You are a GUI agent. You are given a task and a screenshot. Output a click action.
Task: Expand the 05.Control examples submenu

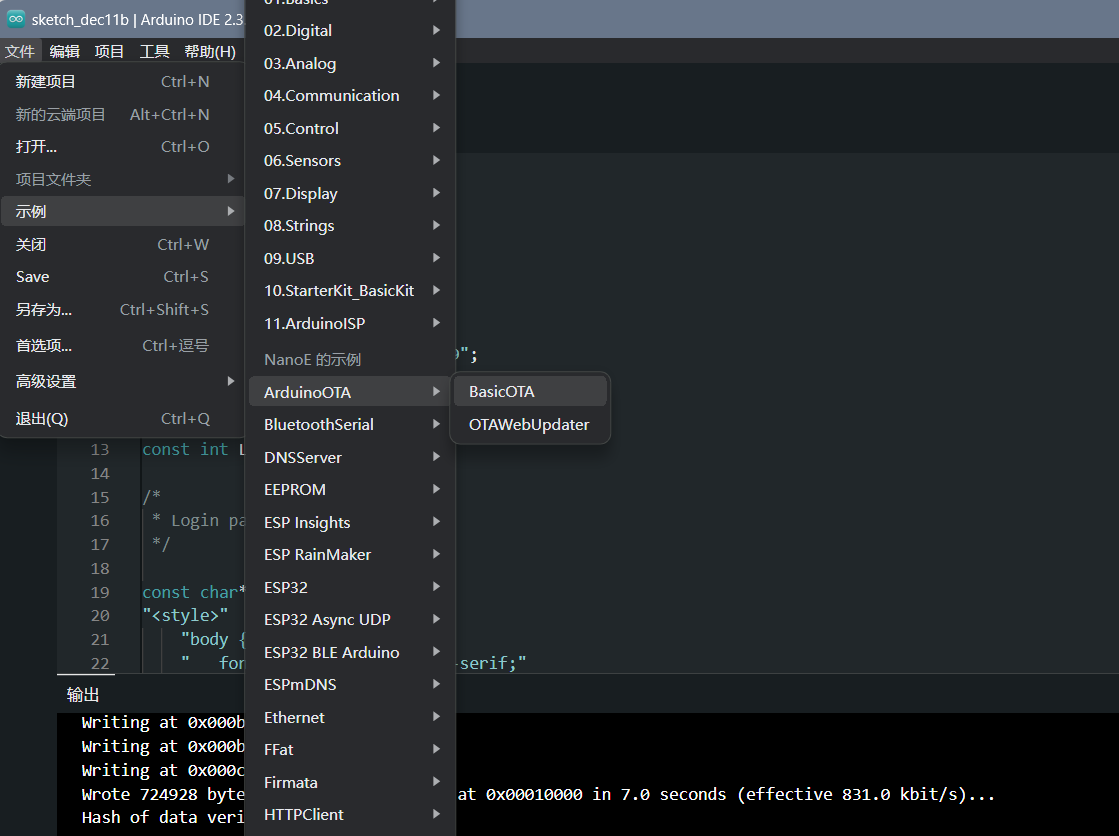(350, 129)
